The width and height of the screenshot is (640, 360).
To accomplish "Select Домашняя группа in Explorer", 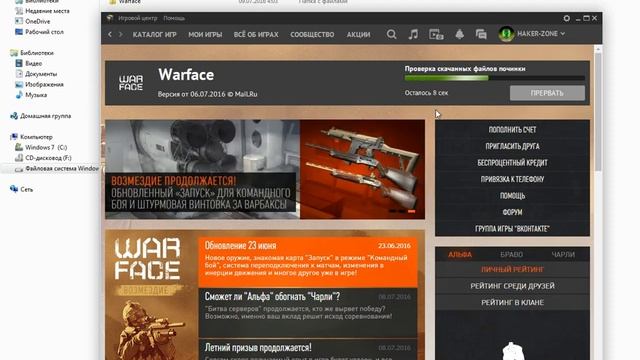I will pyautogui.click(x=45, y=116).
